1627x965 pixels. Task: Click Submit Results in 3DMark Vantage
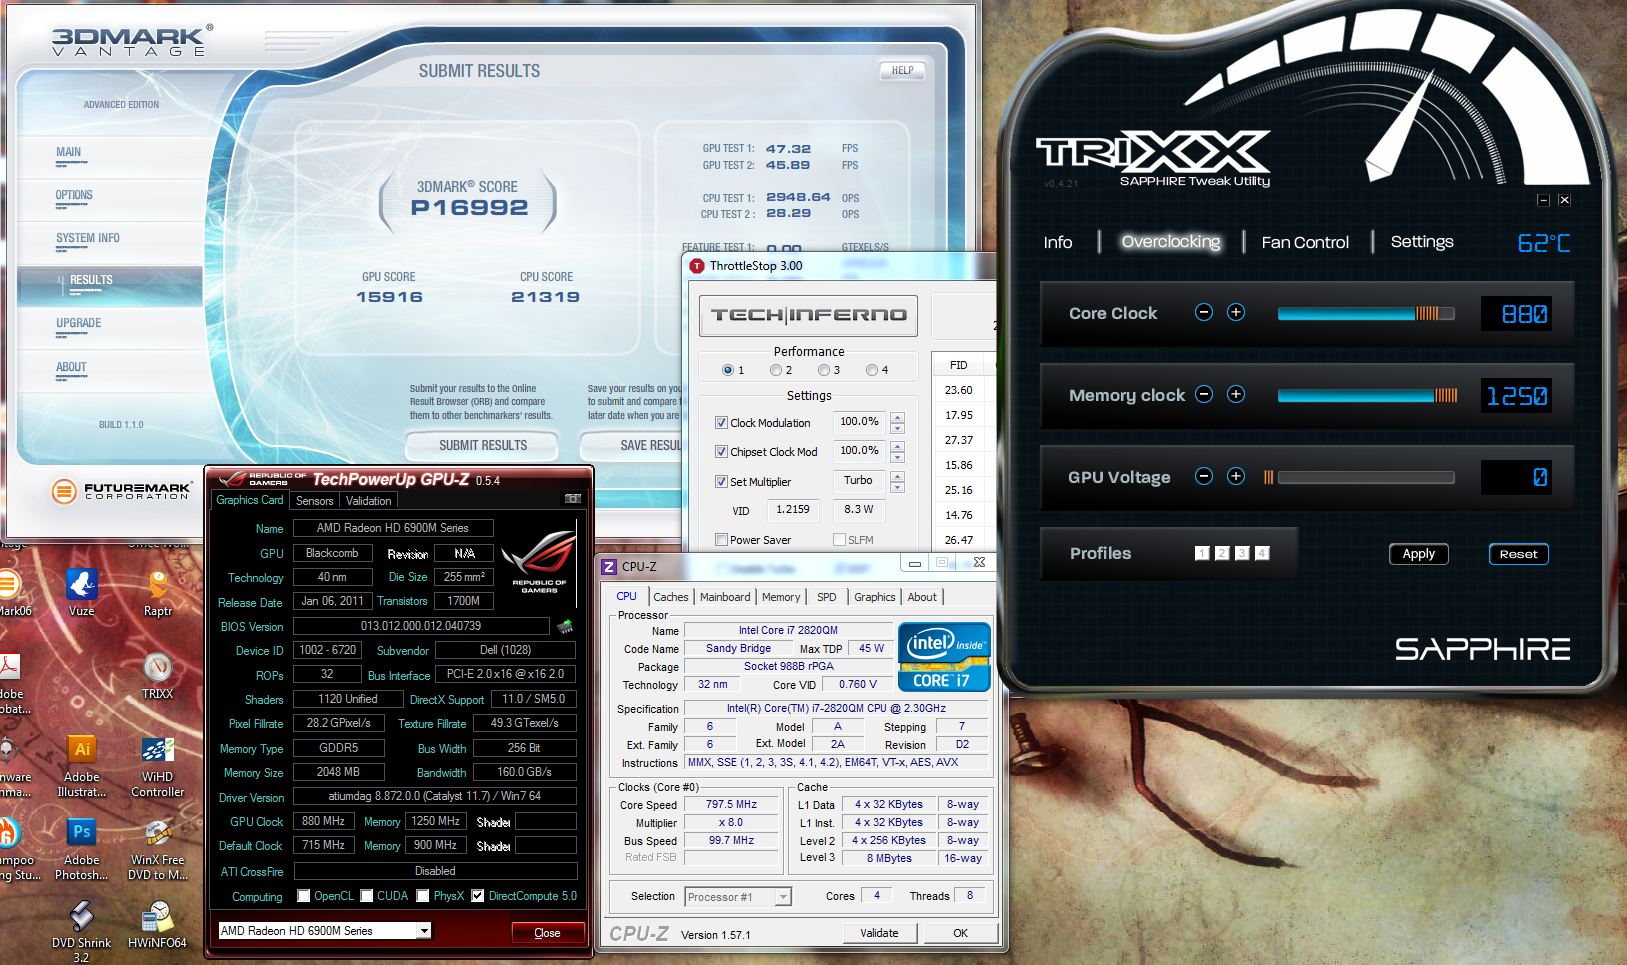coord(483,445)
